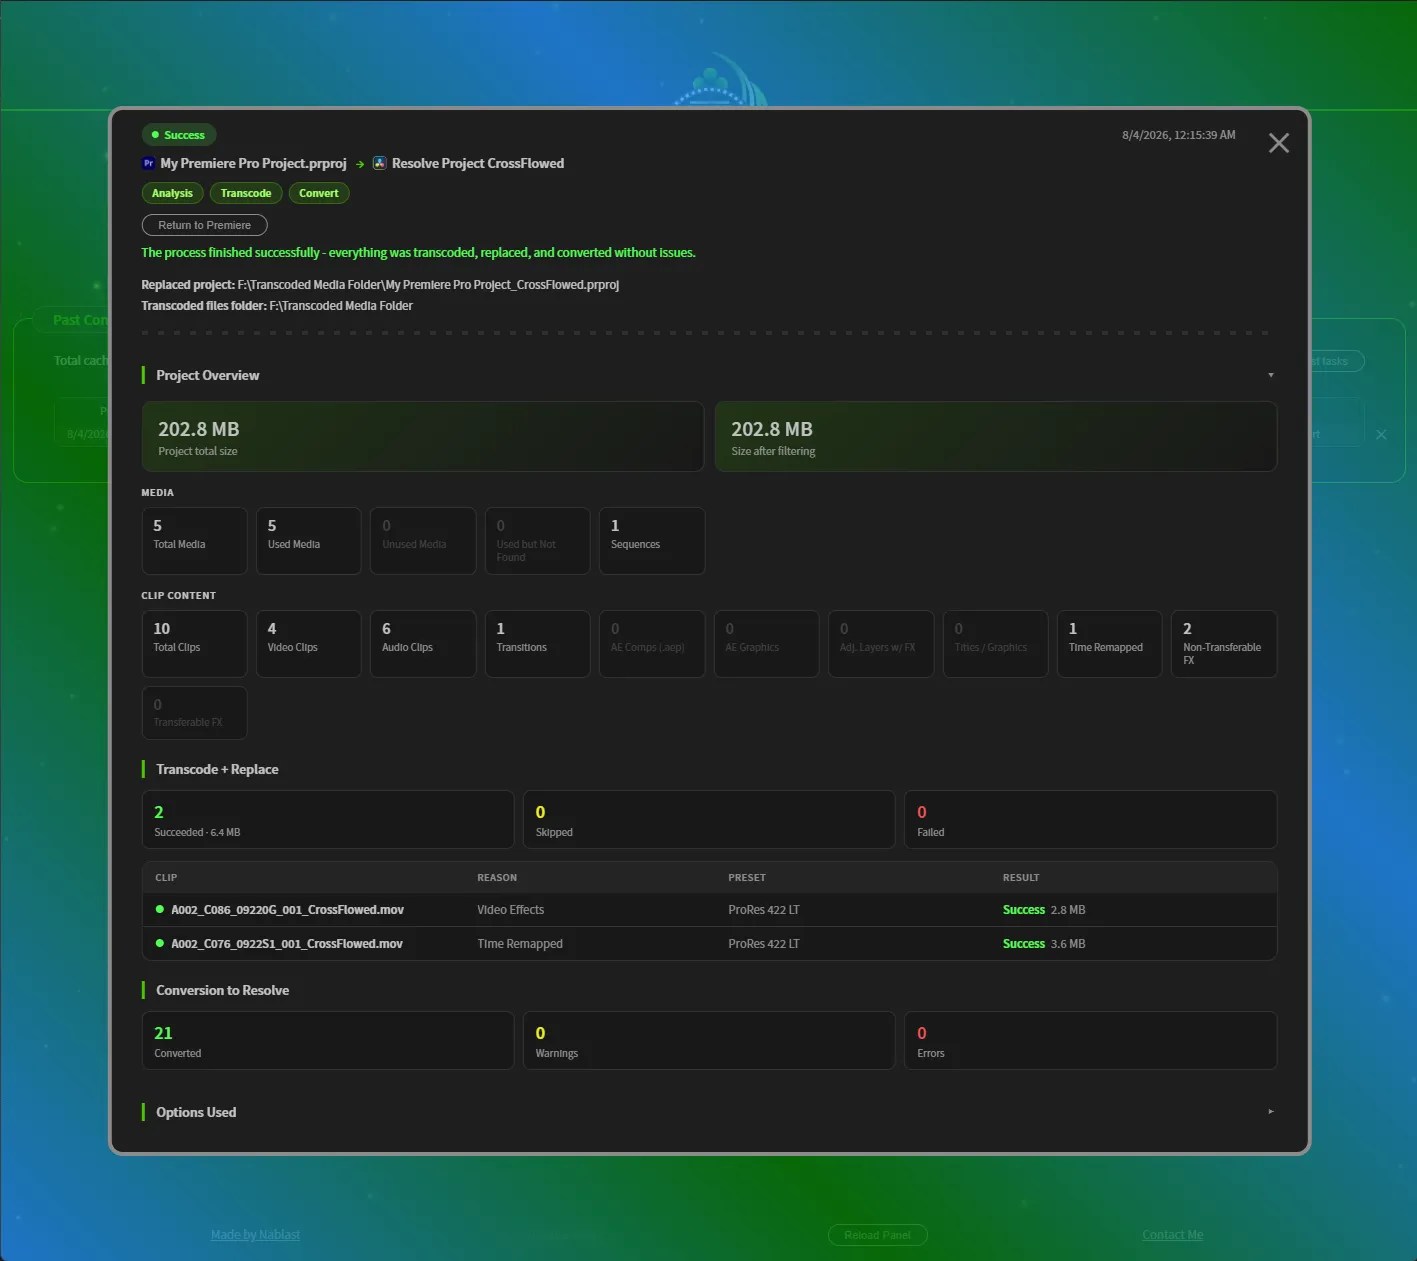Click the Options Used section heading
1417x1261 pixels.
196,1112
